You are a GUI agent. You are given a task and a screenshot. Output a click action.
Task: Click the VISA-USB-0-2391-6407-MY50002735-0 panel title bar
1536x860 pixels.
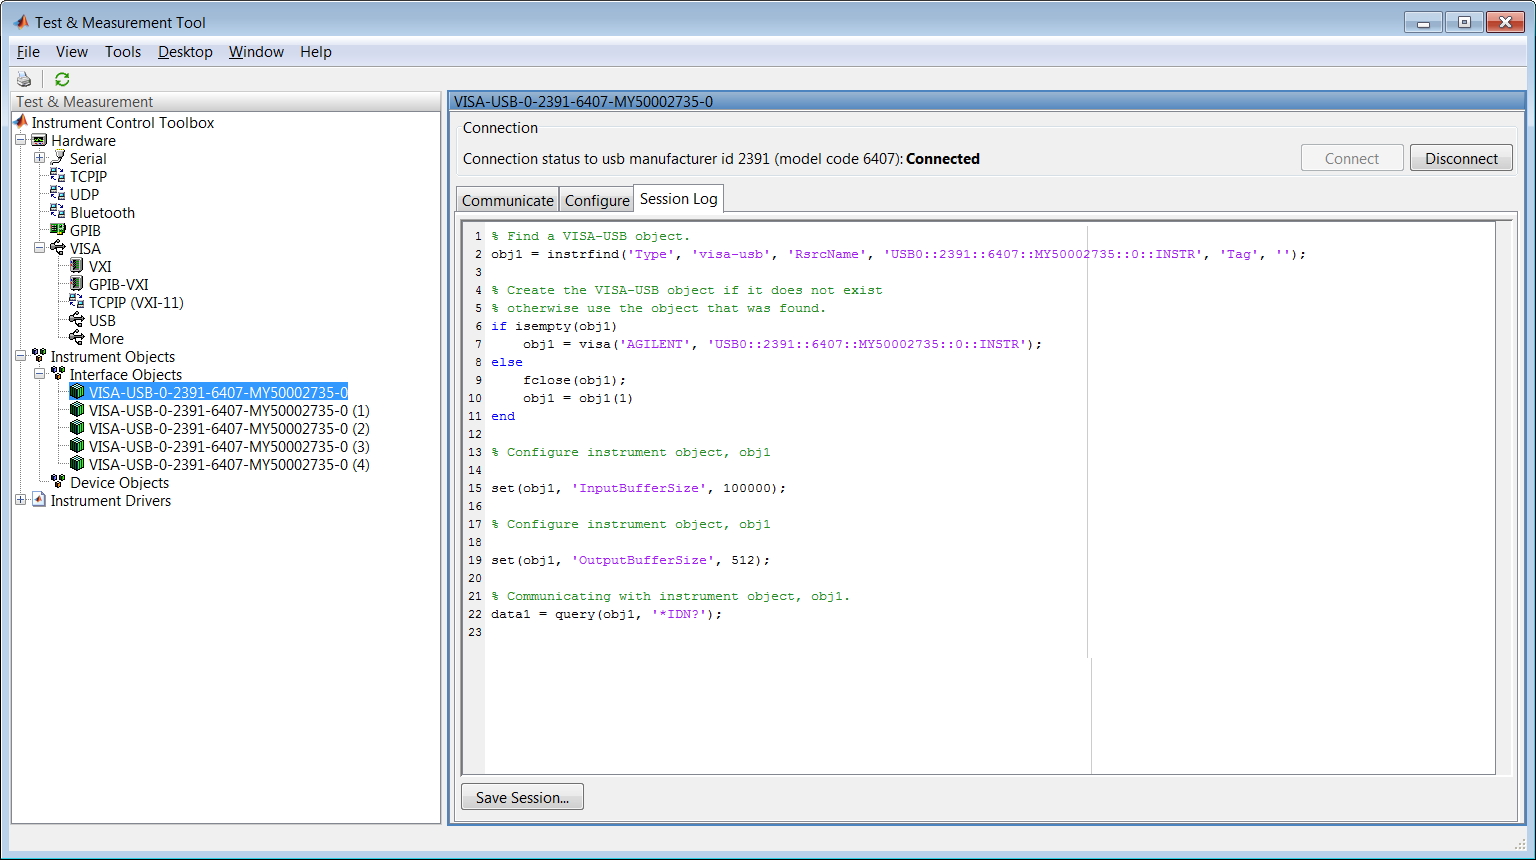pyautogui.click(x=988, y=101)
